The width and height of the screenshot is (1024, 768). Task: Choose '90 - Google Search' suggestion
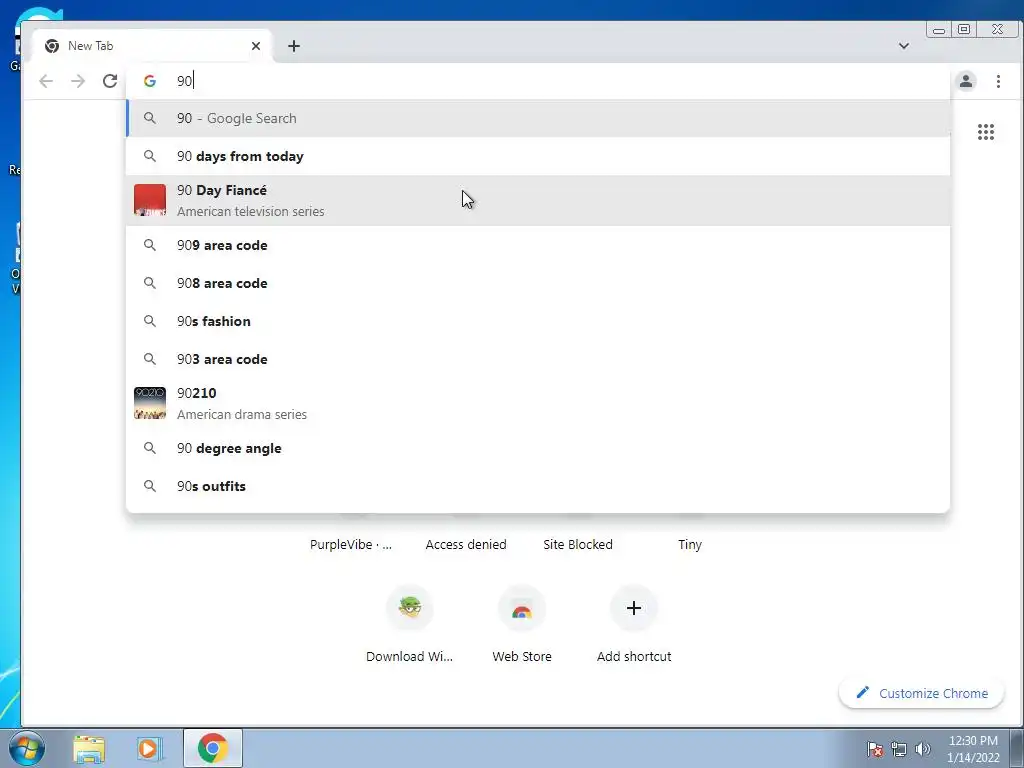point(538,118)
